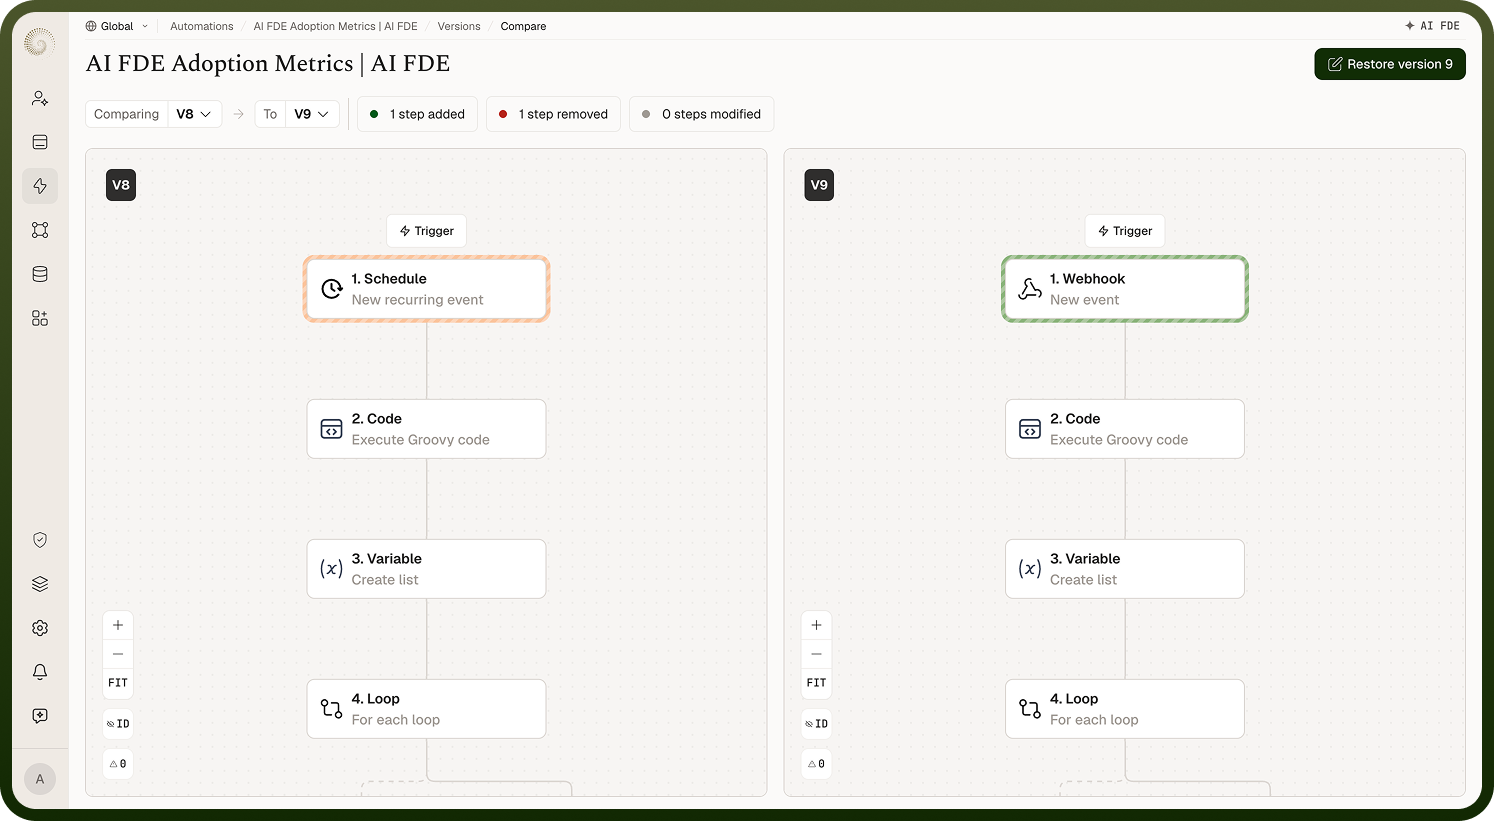Open the notifications bell in sidebar
Image resolution: width=1494 pixels, height=821 pixels.
tap(40, 672)
